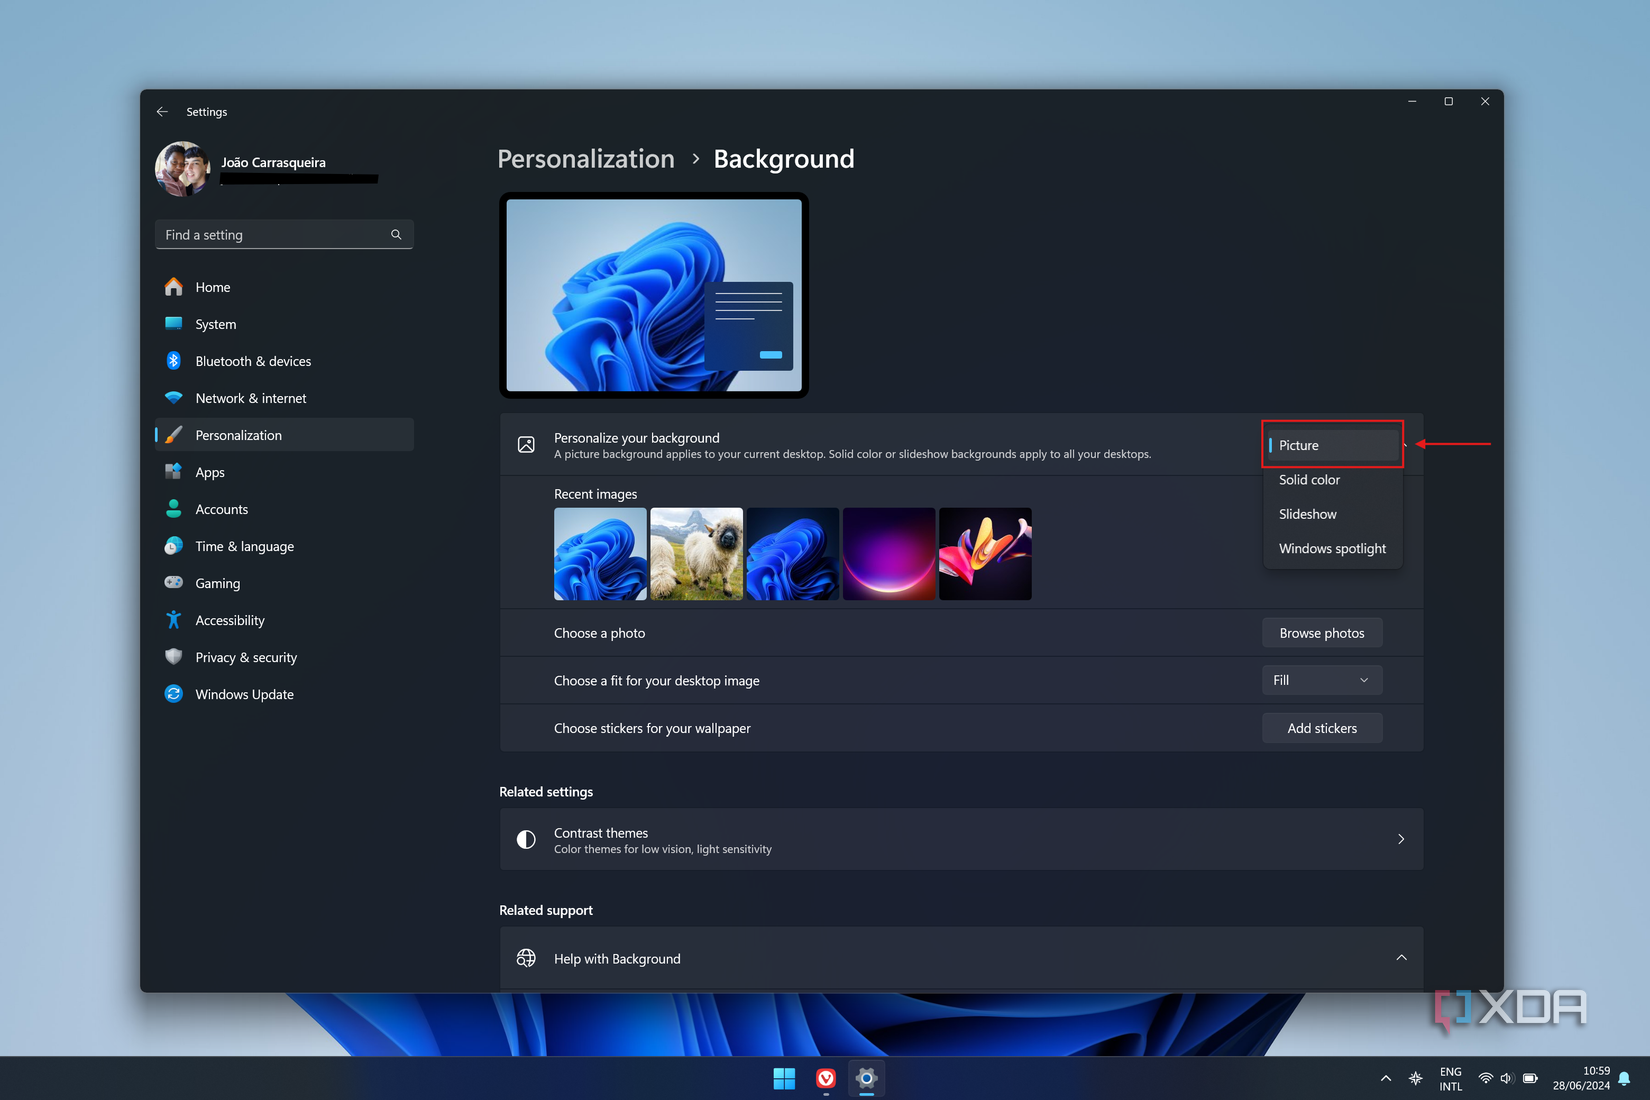Click the Windows Update icon
Screen dimensions: 1650x1100
coord(174,694)
